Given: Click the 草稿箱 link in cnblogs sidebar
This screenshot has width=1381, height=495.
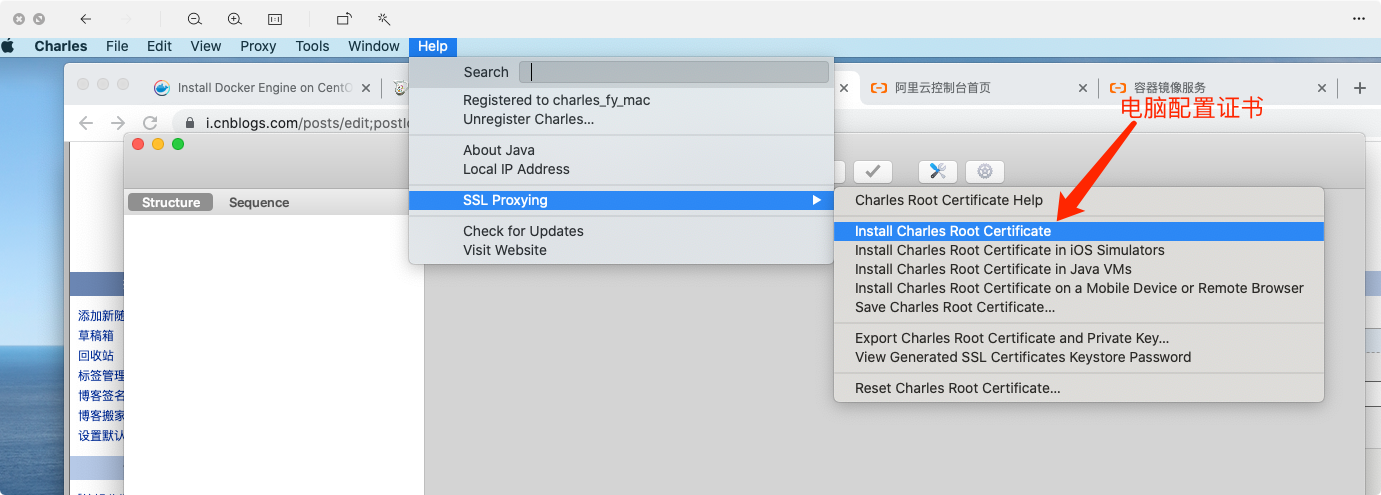Looking at the screenshot, I should click(96, 336).
